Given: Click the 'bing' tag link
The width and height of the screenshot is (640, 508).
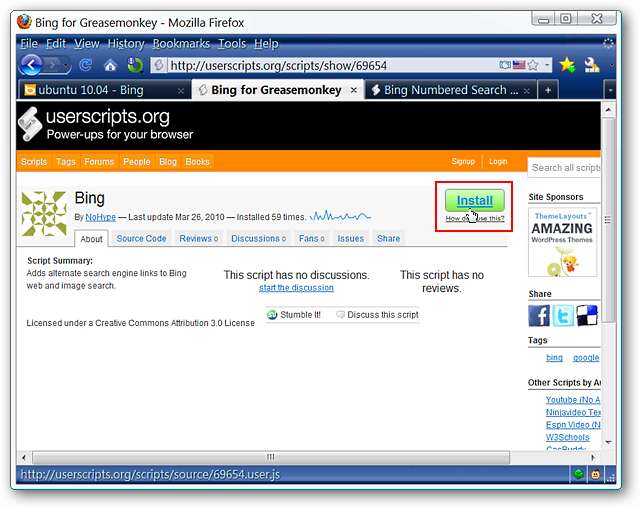Looking at the screenshot, I should [554, 358].
